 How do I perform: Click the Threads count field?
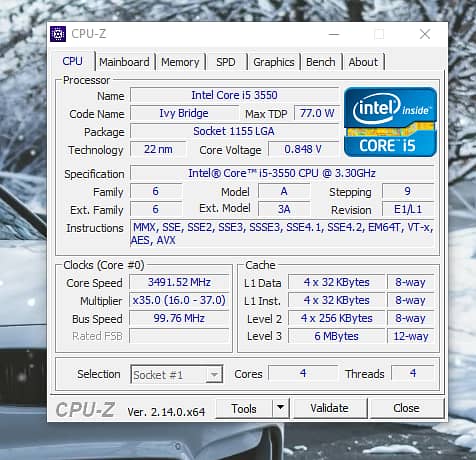(x=413, y=373)
